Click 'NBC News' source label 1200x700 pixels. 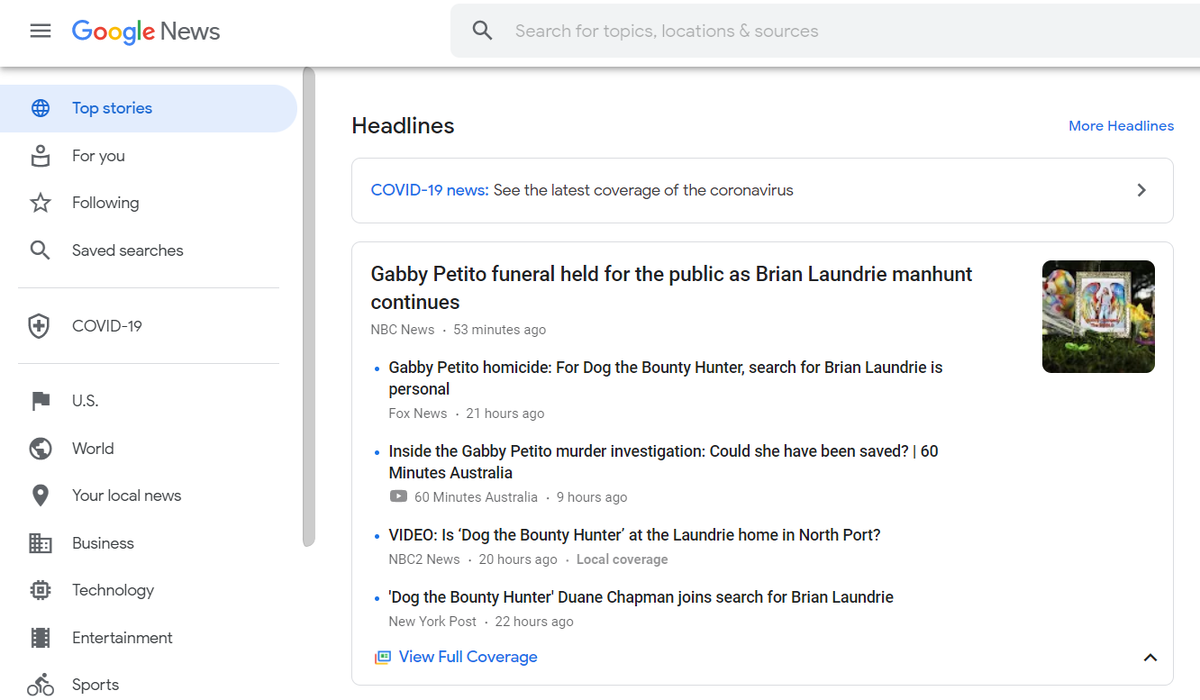click(x=403, y=330)
